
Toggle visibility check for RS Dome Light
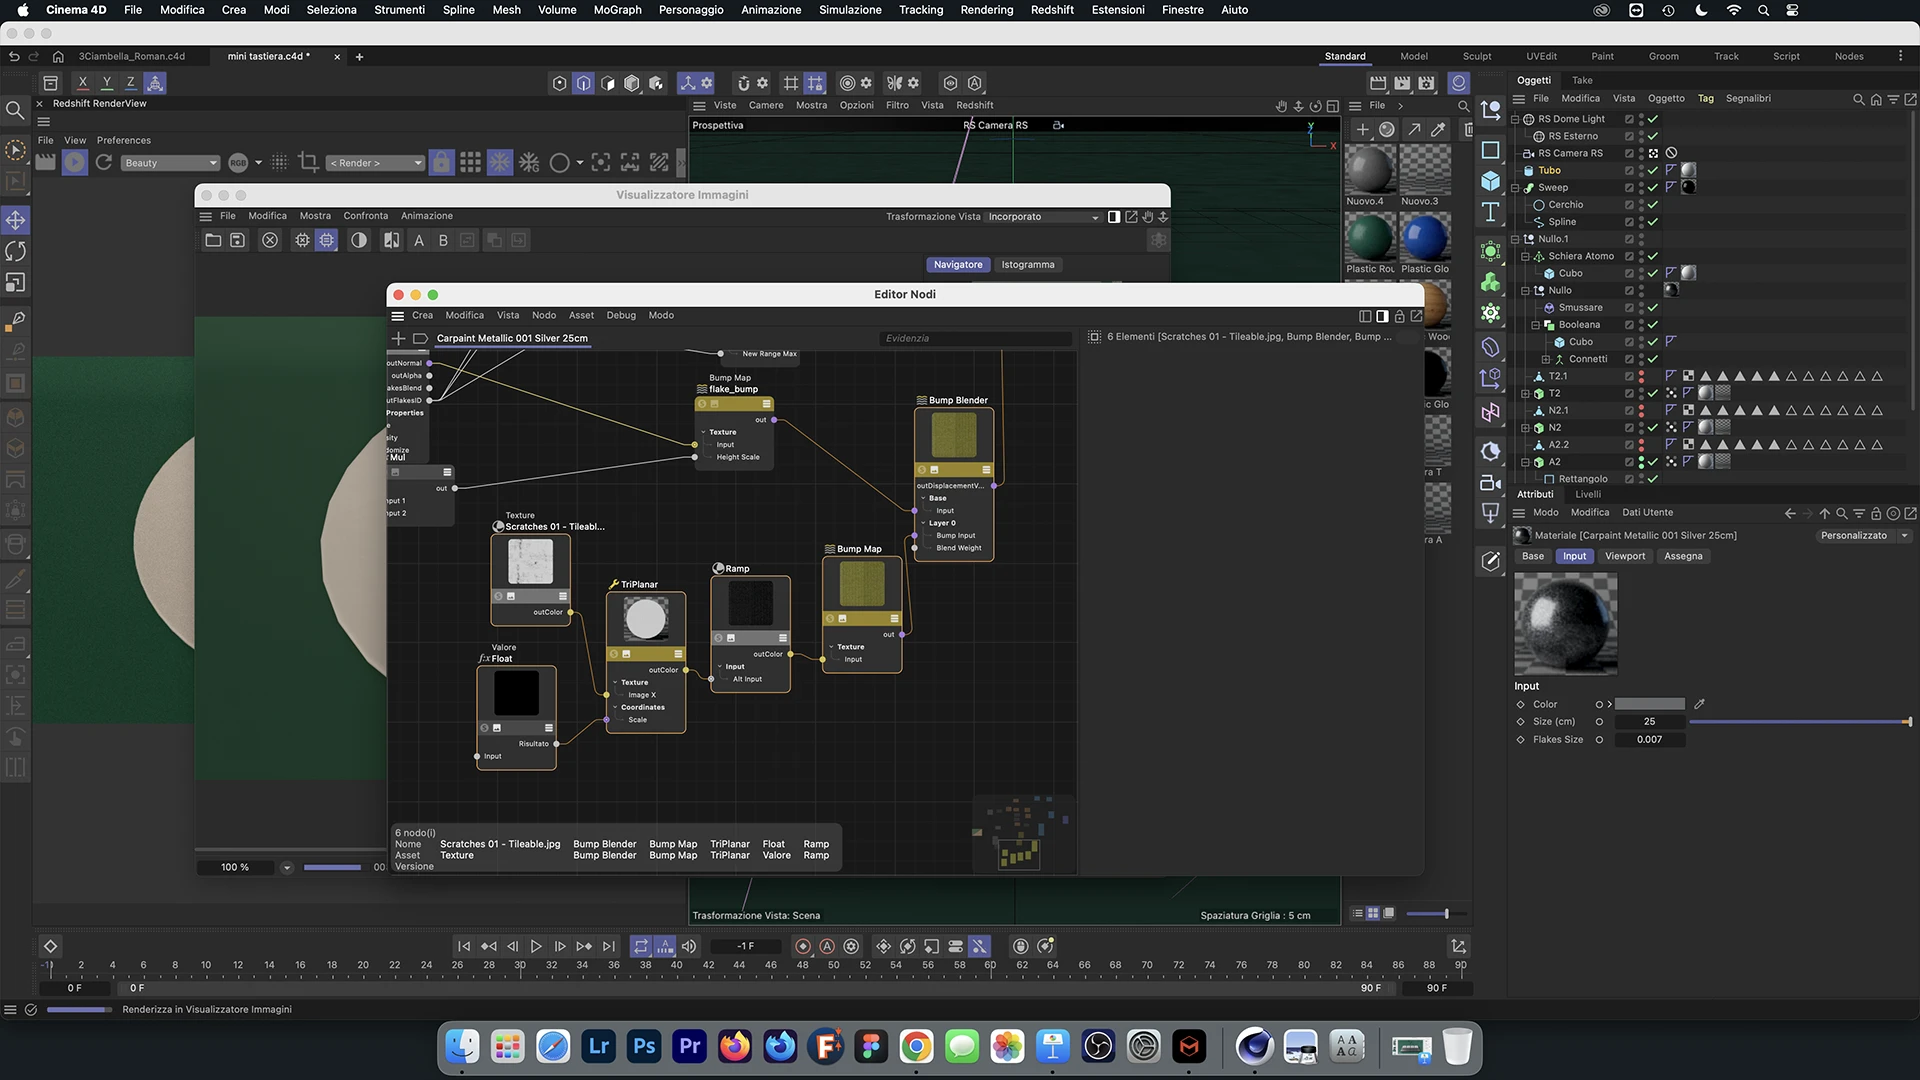pos(1653,119)
